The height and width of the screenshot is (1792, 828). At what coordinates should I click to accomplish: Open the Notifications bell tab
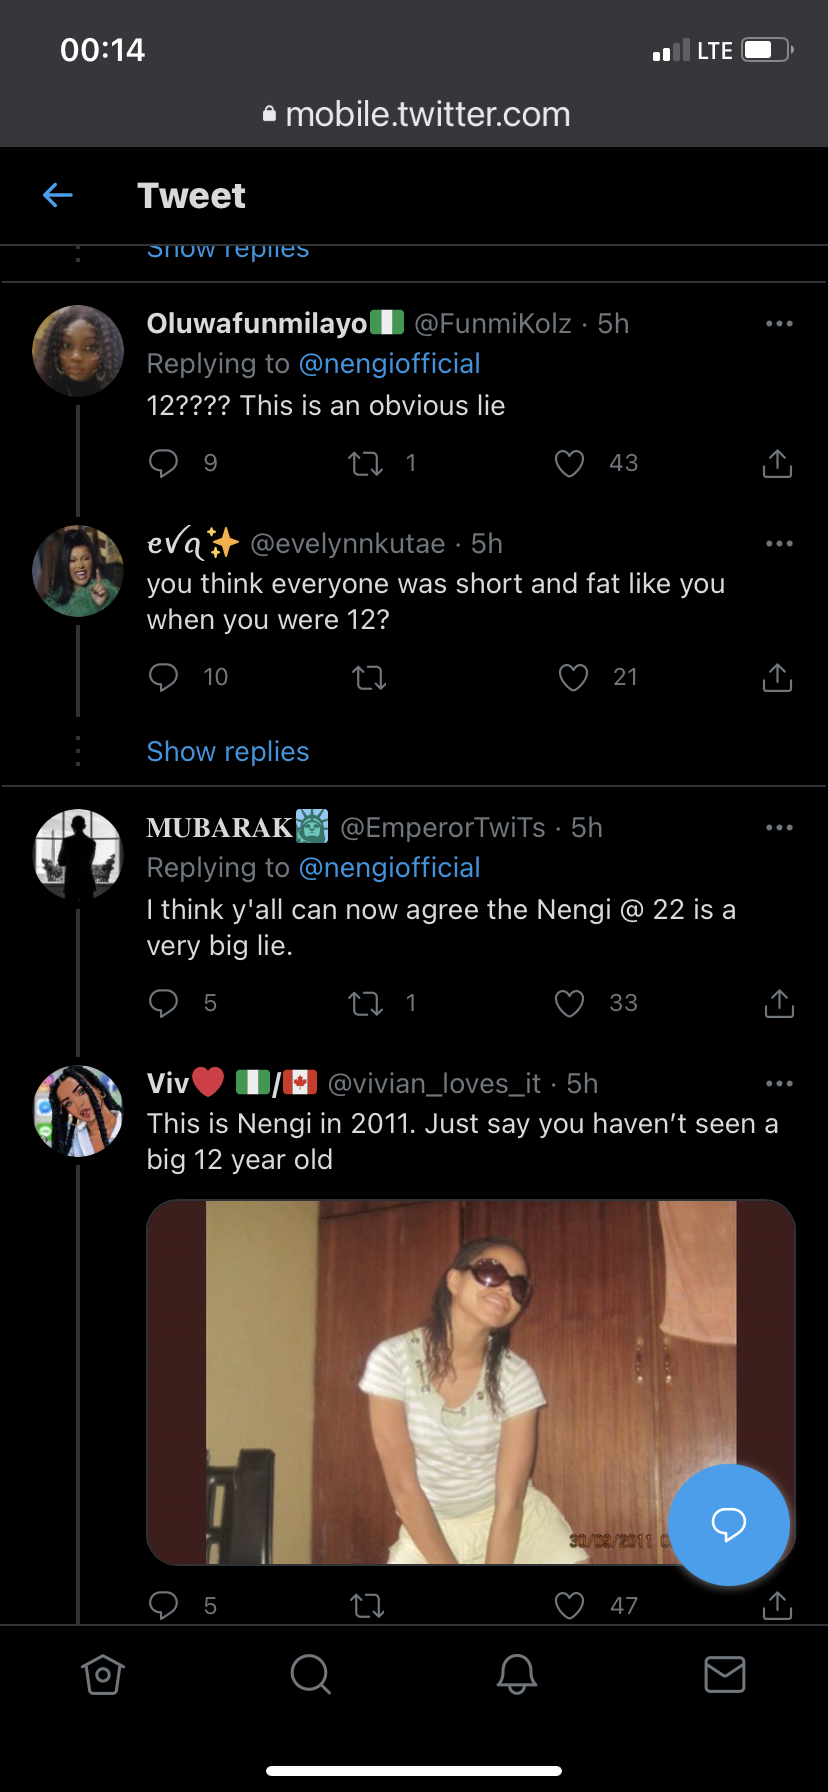(x=517, y=1674)
